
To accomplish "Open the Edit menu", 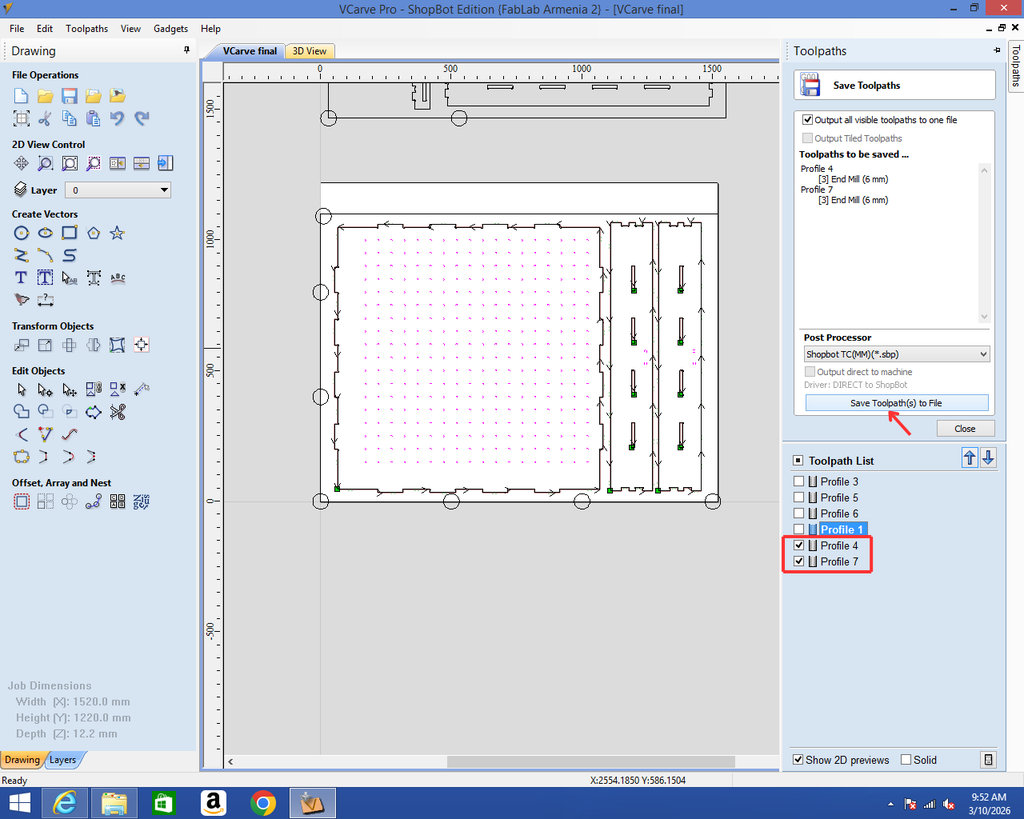I will pyautogui.click(x=44, y=29).
